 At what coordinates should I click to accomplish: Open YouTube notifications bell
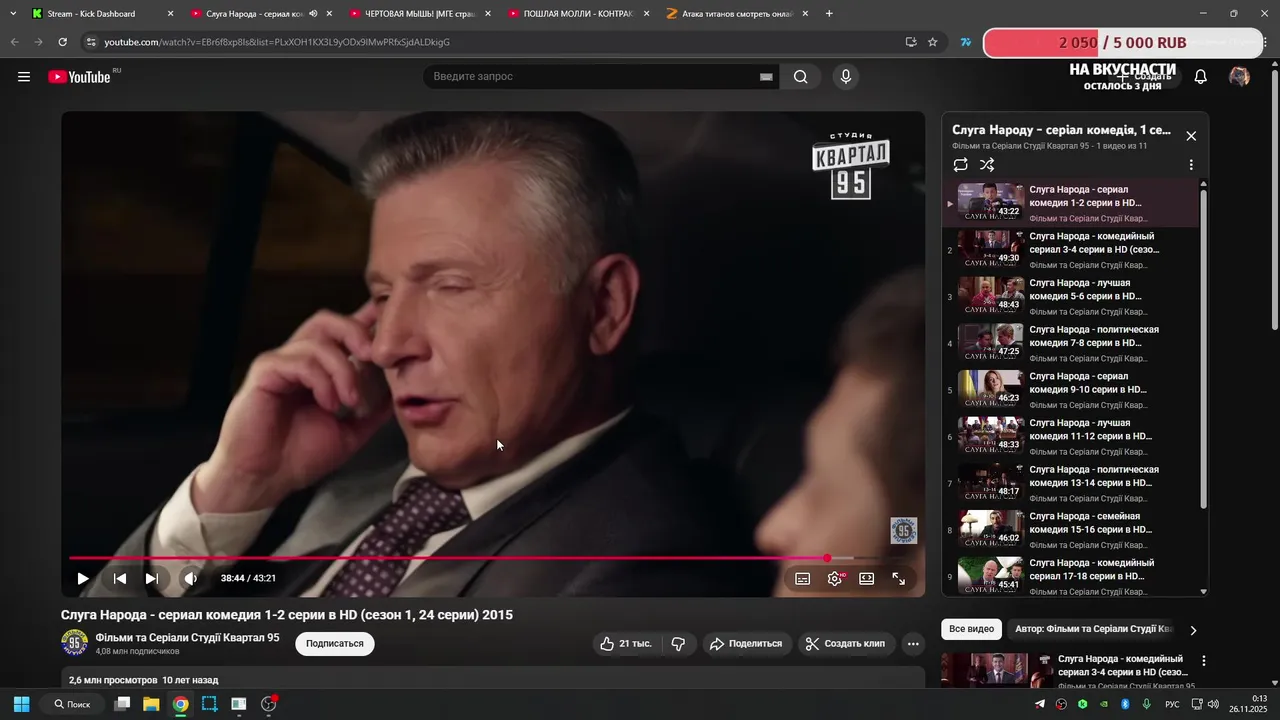click(1201, 77)
